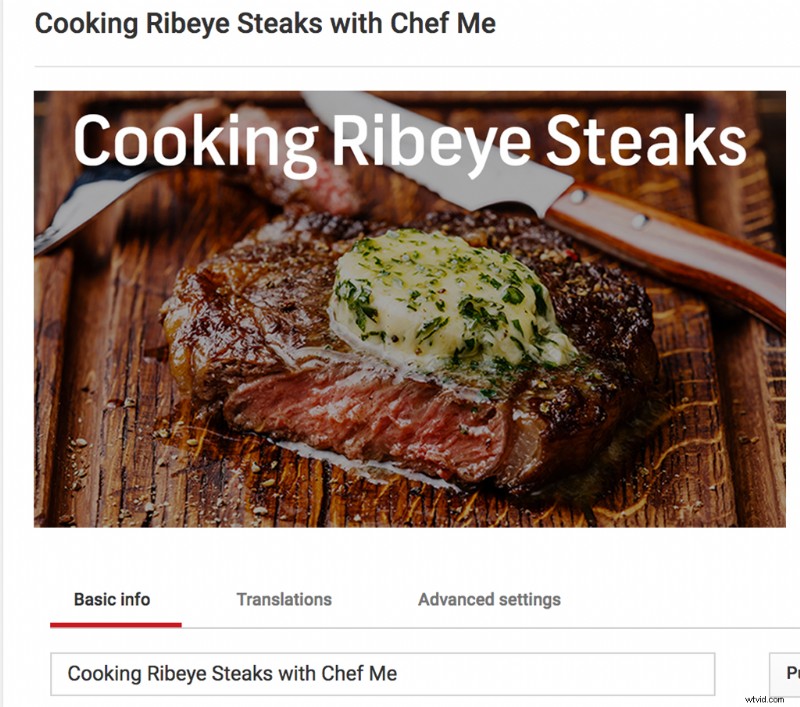Switch to the Basic info tab
This screenshot has width=800, height=707.
click(x=112, y=599)
